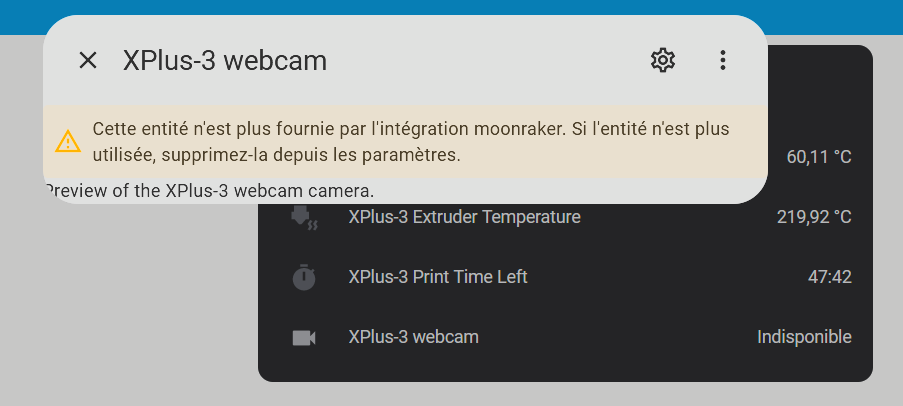The image size is (903, 406).
Task: Click the Indisponible webcam status
Action: click(x=804, y=337)
